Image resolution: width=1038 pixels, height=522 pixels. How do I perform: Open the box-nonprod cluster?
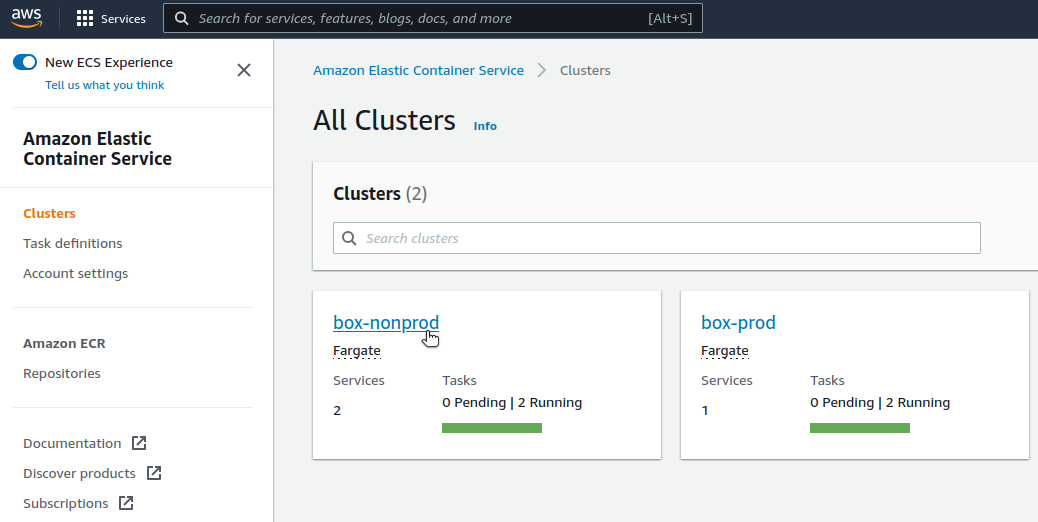pyautogui.click(x=386, y=322)
